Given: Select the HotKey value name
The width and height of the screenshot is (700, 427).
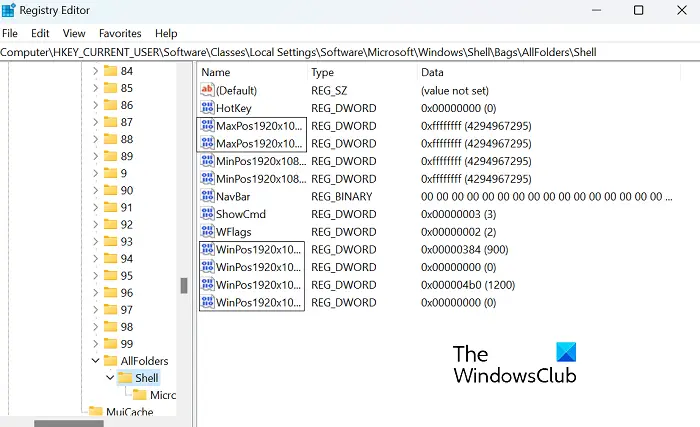Looking at the screenshot, I should 233,108.
